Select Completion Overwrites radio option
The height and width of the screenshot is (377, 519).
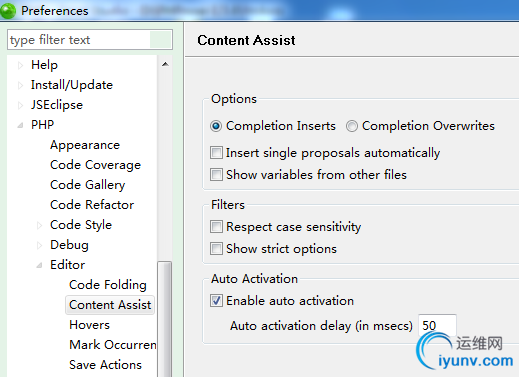click(x=352, y=126)
